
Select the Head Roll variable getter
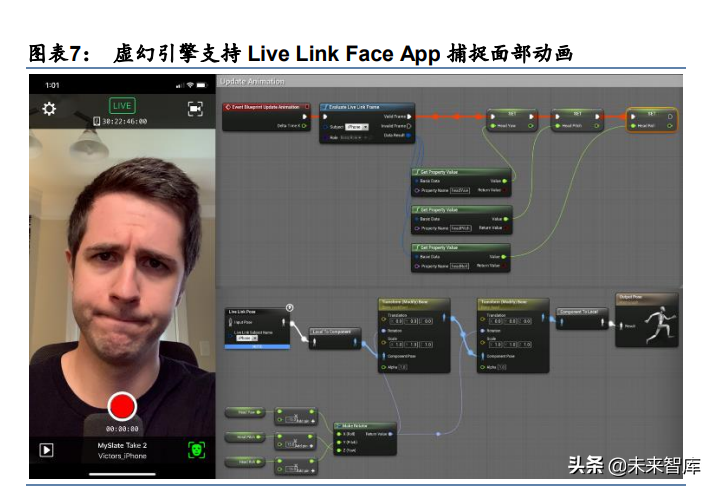point(245,462)
